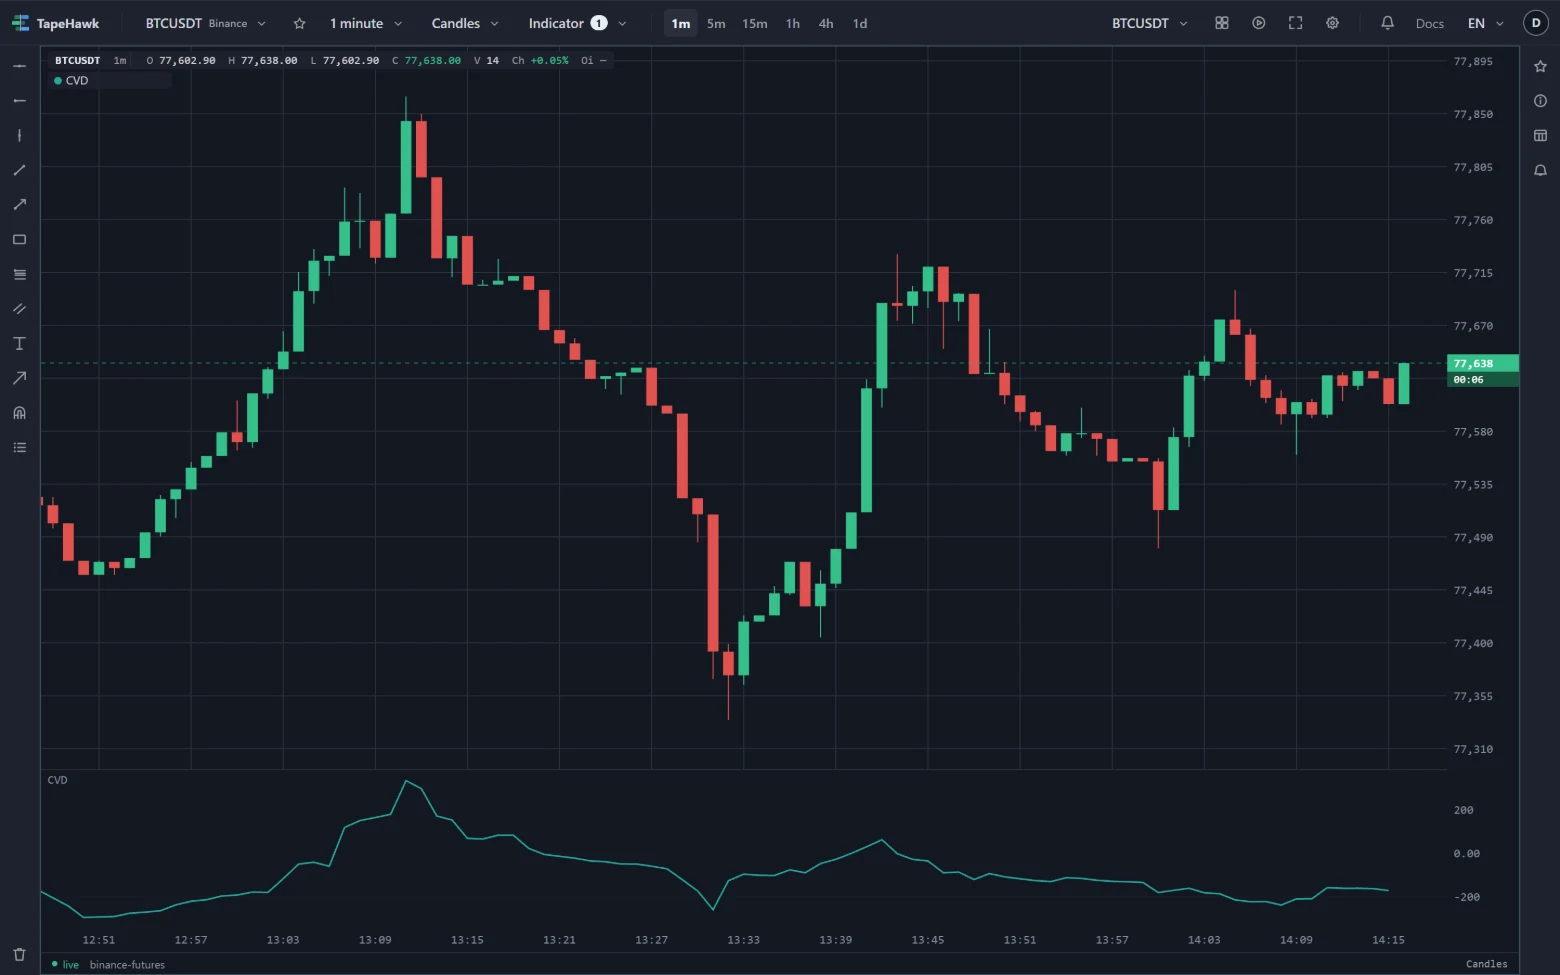1560x975 pixels.
Task: Open chart settings gear
Action: coord(1332,23)
